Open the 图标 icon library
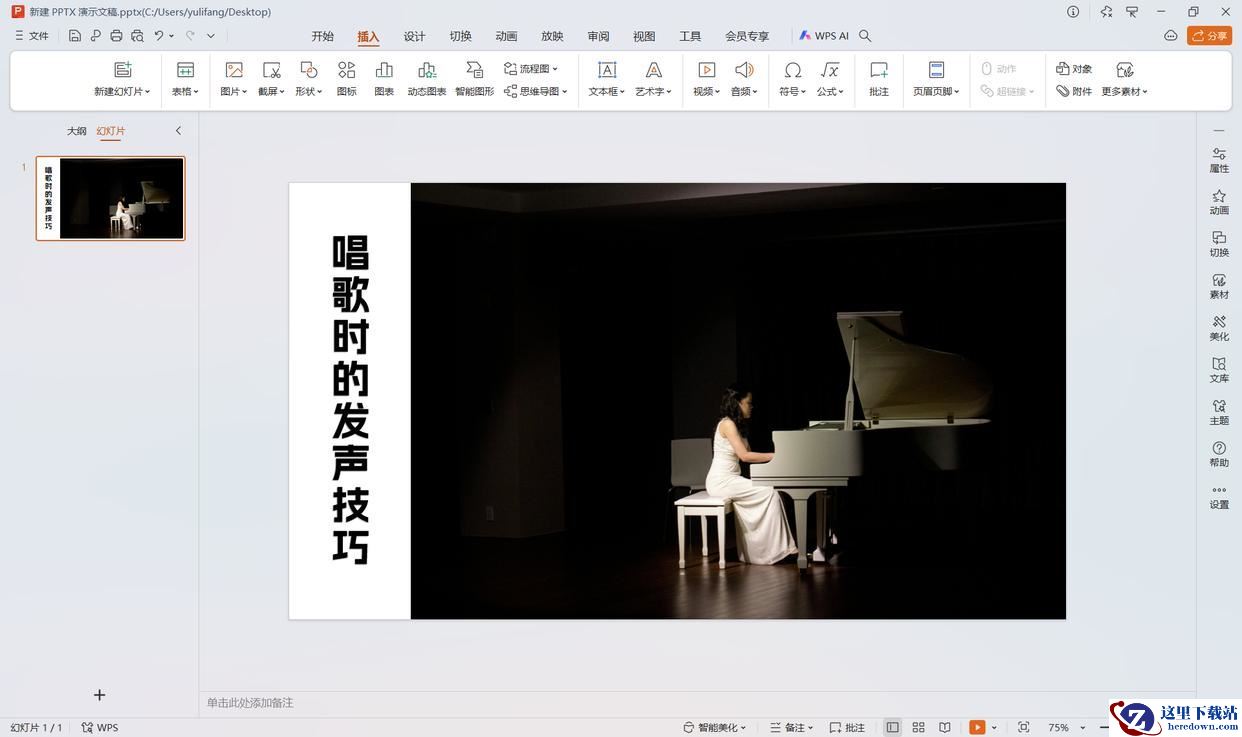The image size is (1242, 737). coord(346,79)
